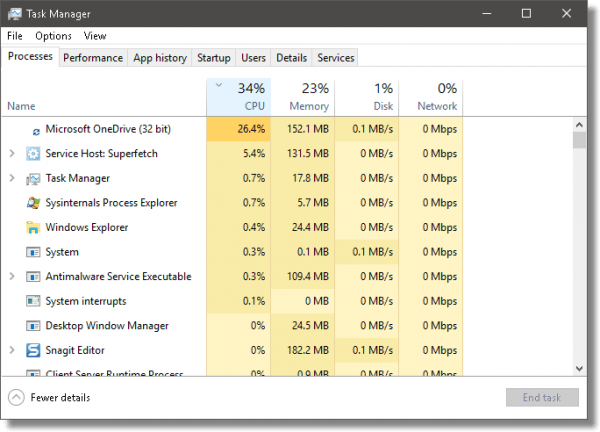Image resolution: width=600 pixels, height=432 pixels.
Task: Click the scrollbar up arrow
Action: [579, 125]
